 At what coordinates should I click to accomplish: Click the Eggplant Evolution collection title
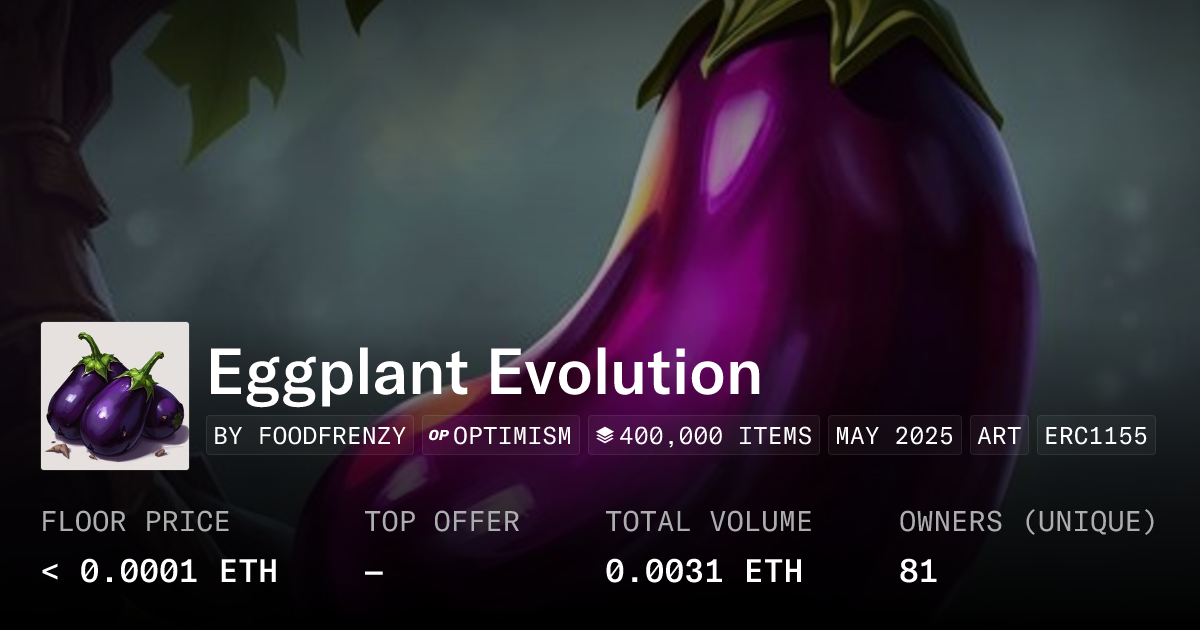[484, 373]
